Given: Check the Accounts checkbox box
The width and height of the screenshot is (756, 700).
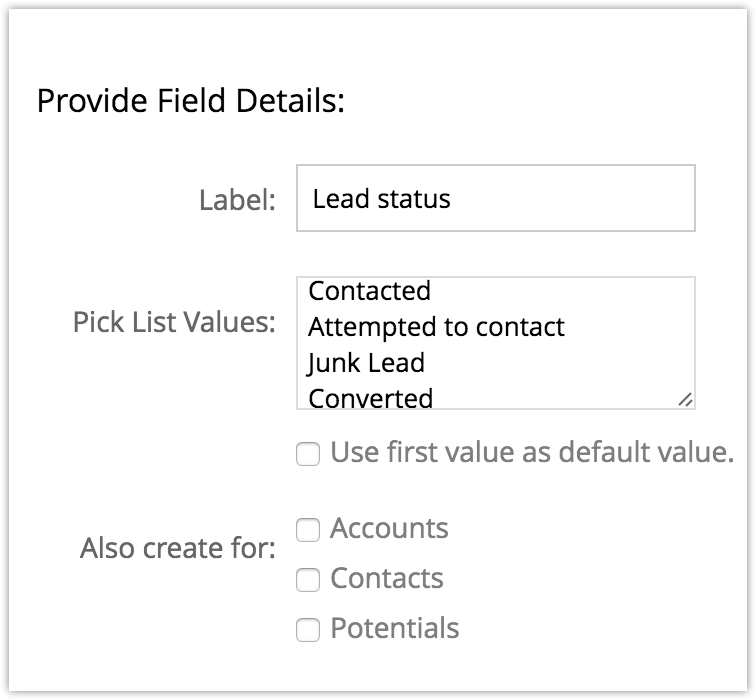Looking at the screenshot, I should tap(309, 530).
